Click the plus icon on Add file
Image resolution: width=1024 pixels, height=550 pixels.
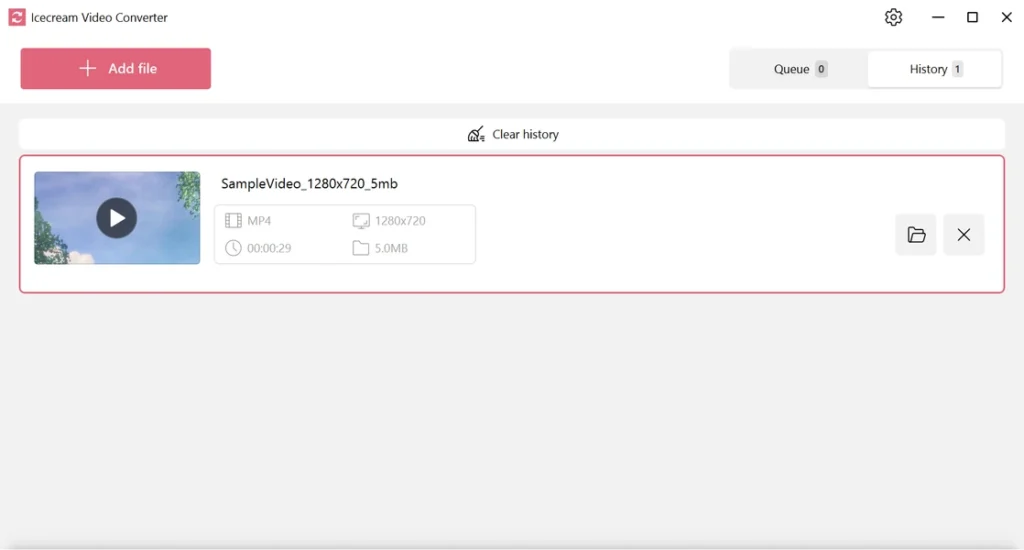(88, 68)
